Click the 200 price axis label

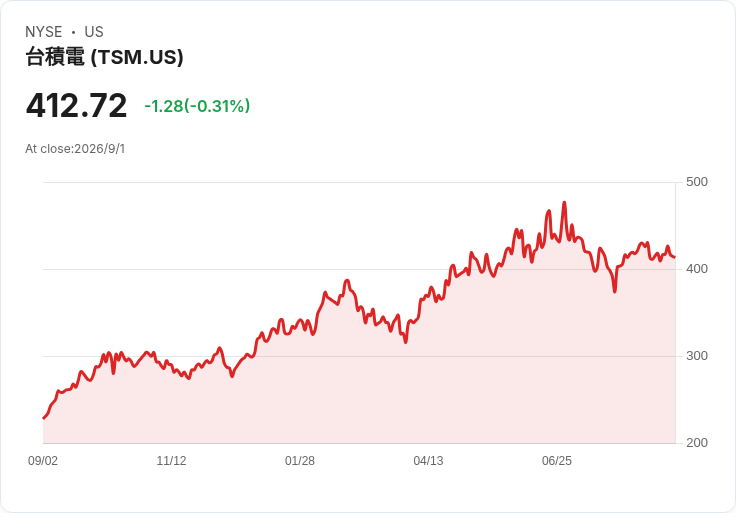point(697,443)
